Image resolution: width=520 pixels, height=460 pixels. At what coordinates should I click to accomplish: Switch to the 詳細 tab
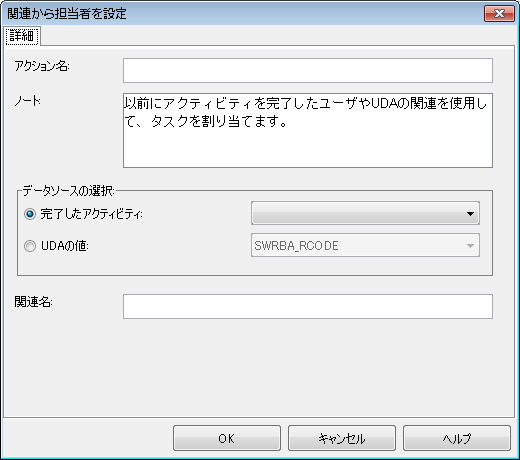[22, 36]
